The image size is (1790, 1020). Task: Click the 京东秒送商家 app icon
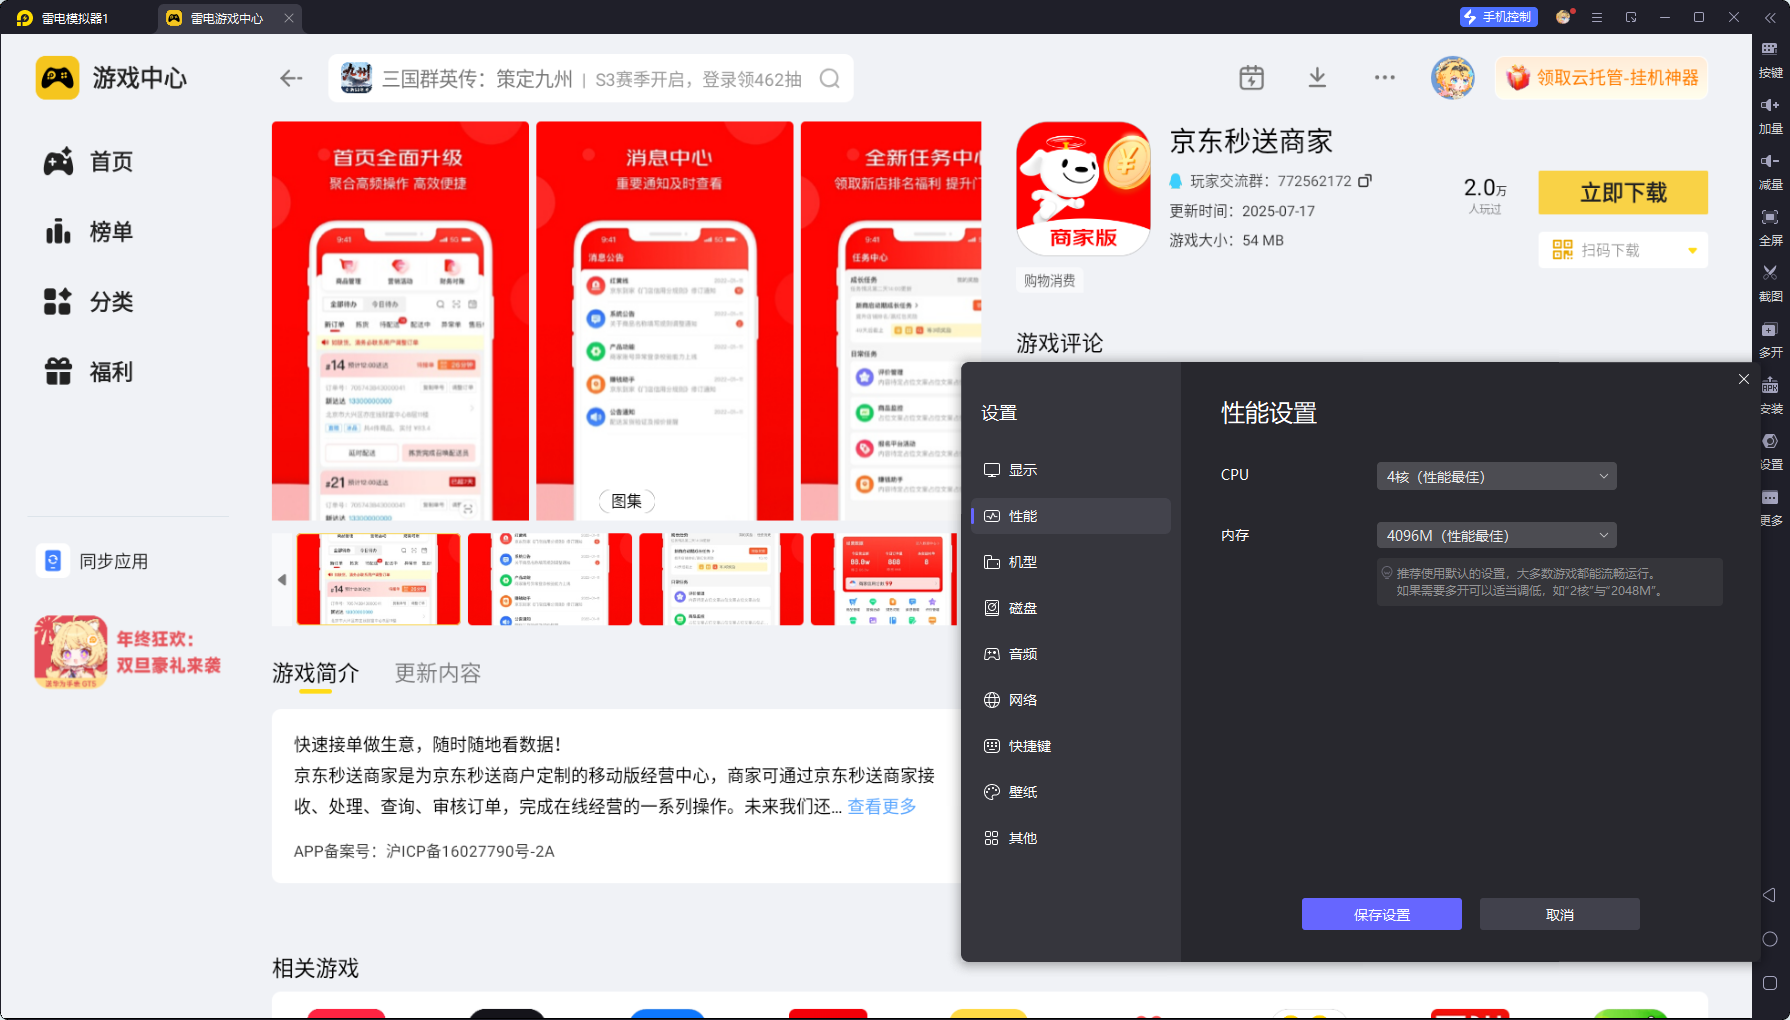1083,189
